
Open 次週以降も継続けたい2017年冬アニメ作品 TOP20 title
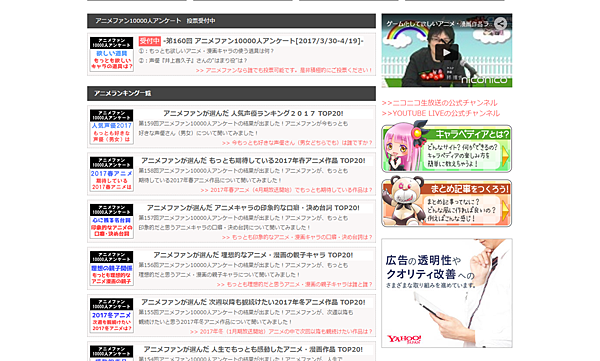[253, 302]
